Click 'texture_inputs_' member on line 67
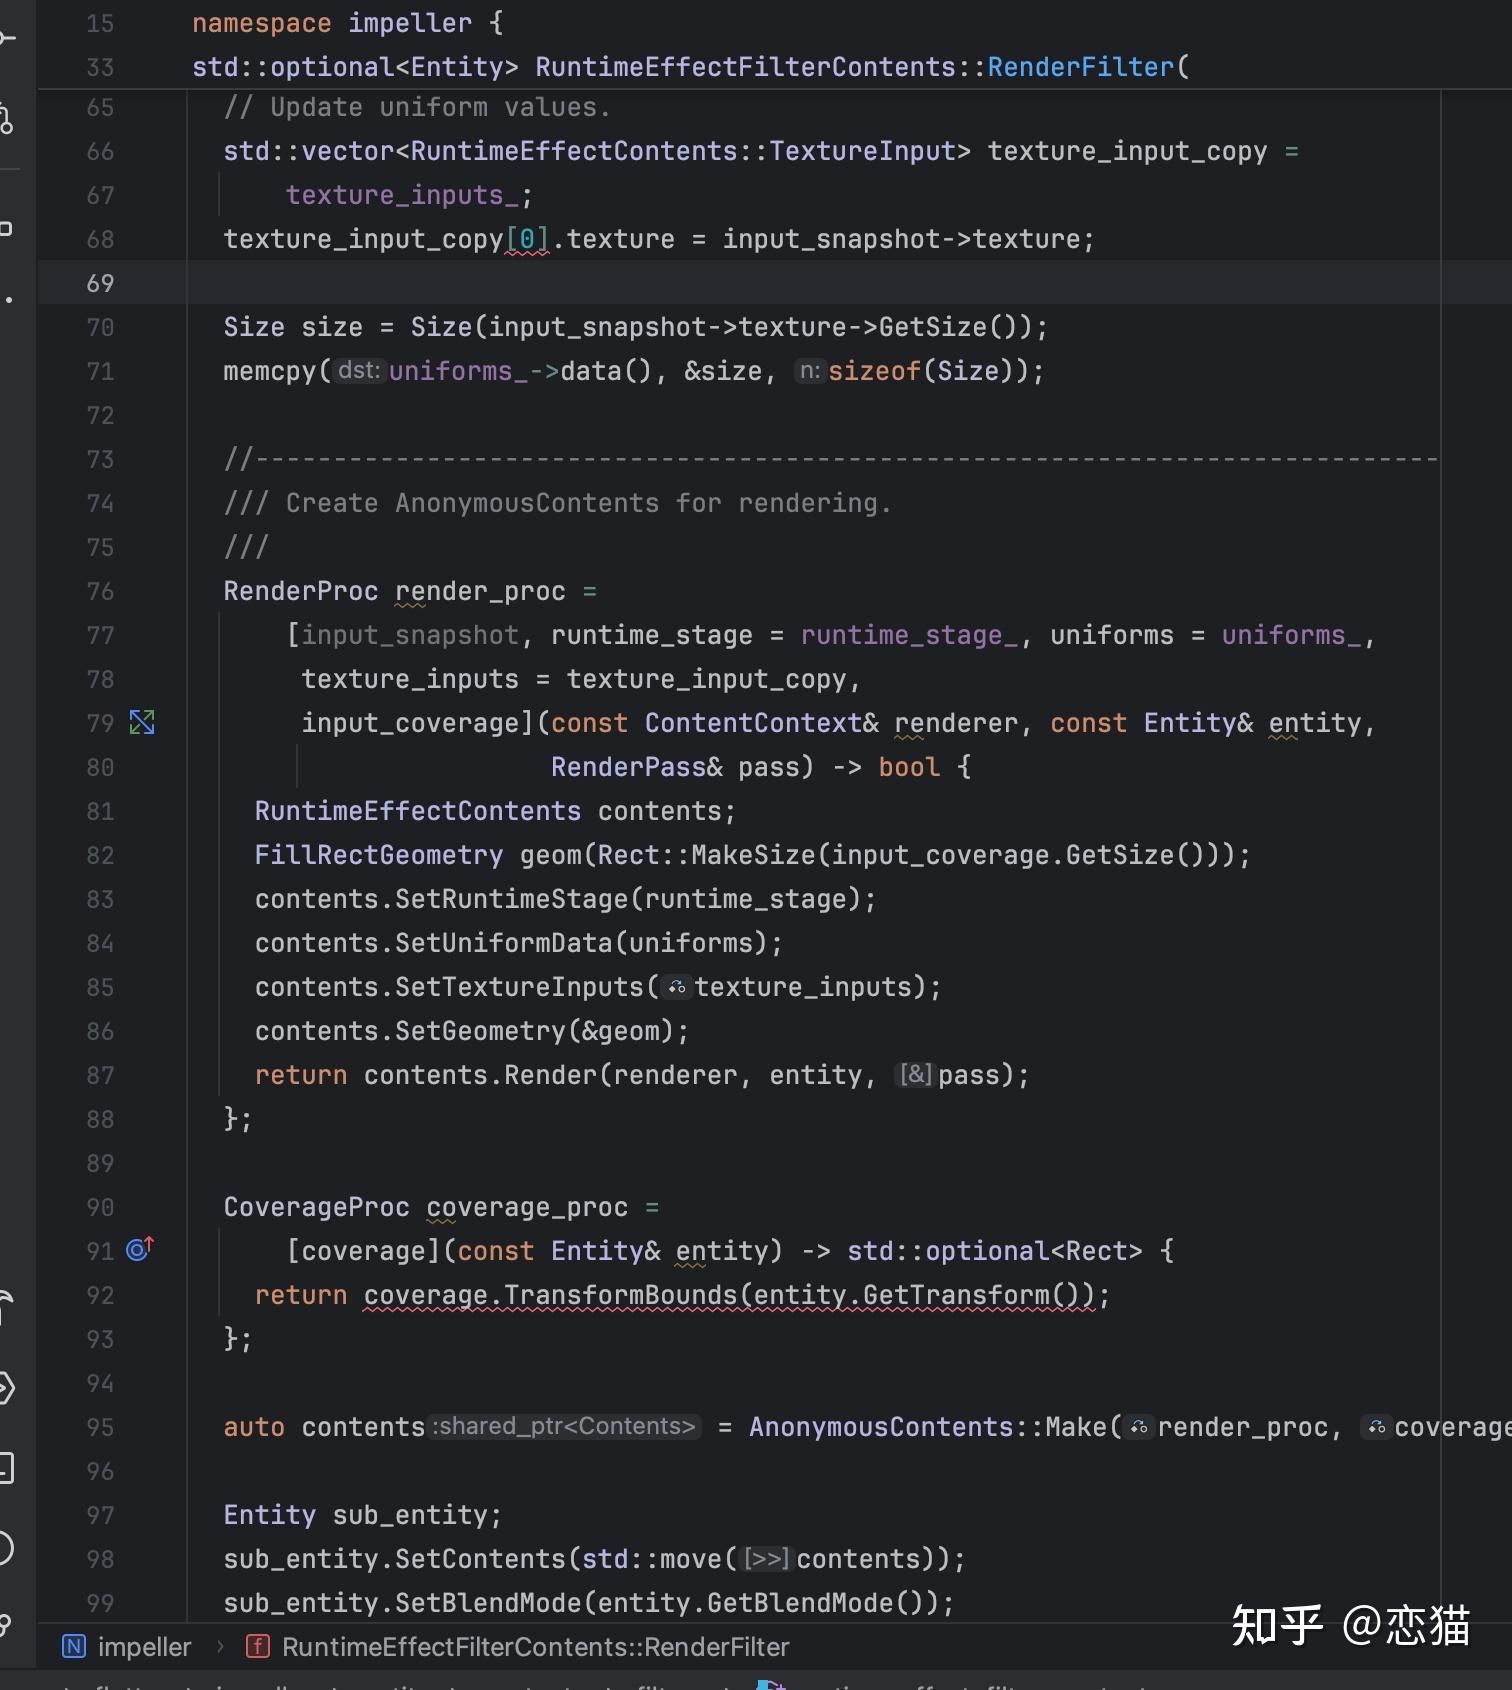 point(403,195)
